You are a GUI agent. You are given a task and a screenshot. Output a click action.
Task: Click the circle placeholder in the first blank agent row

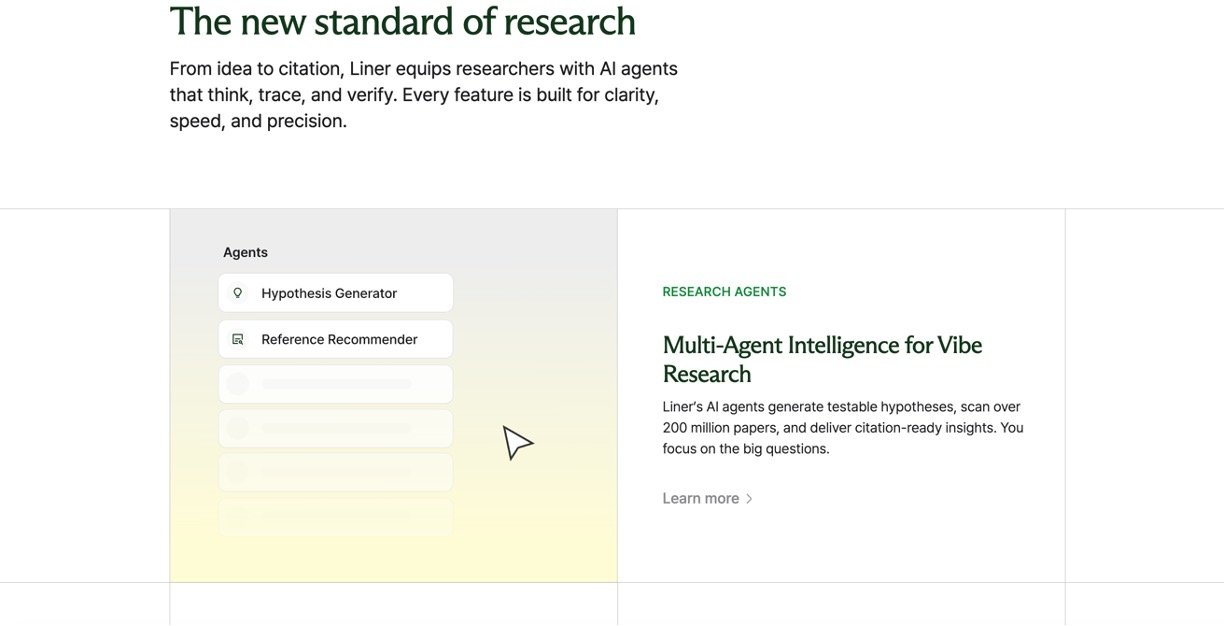point(238,384)
